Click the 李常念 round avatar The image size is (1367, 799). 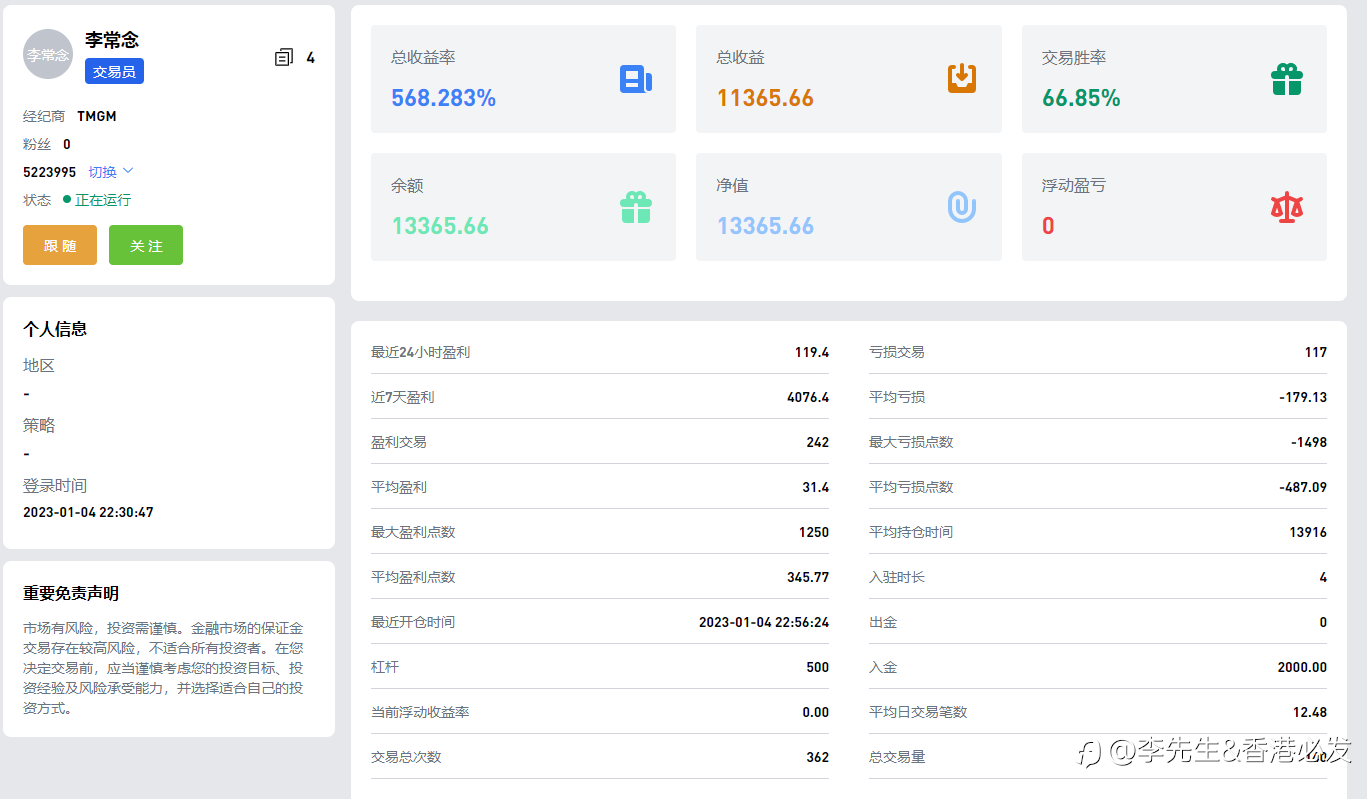point(48,54)
